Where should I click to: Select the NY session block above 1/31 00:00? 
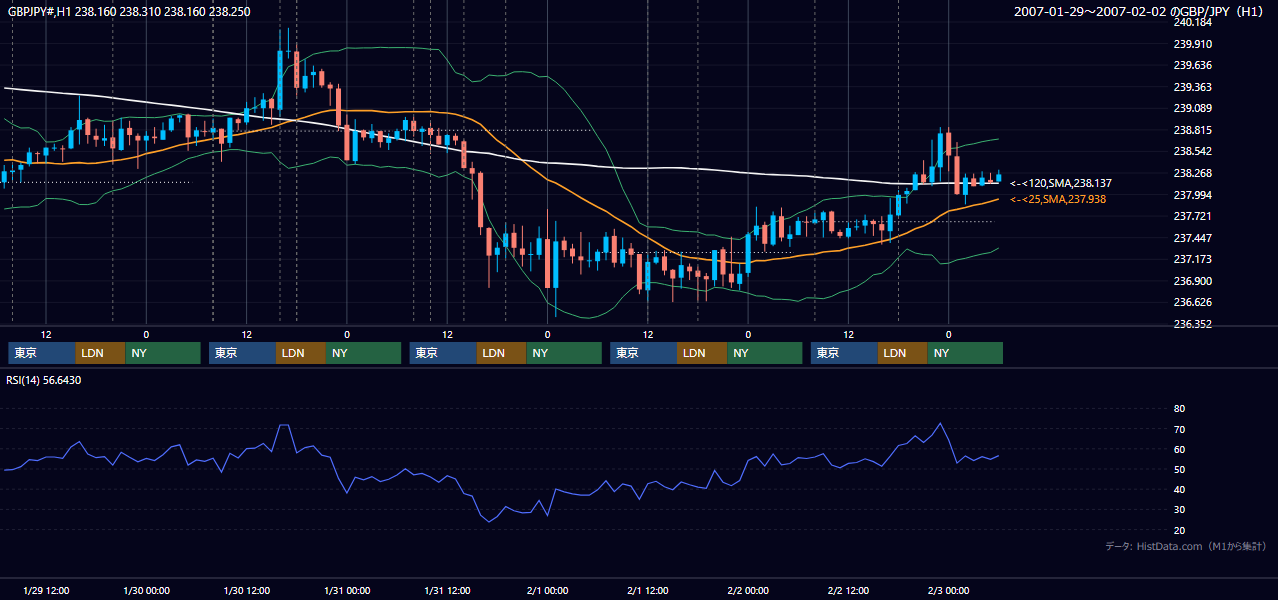click(x=364, y=353)
